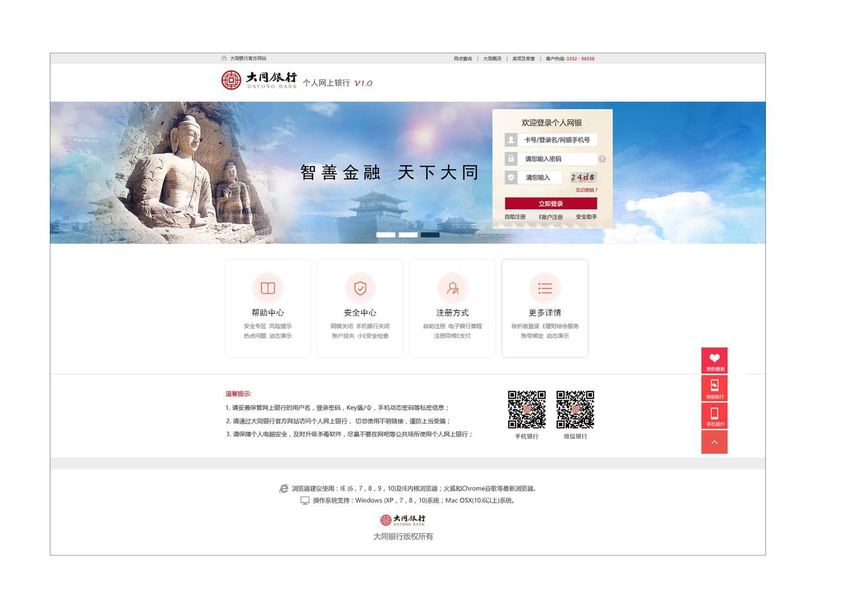Click the footer Datong Bank logo
The height and width of the screenshot is (600, 849).
[x=403, y=520]
